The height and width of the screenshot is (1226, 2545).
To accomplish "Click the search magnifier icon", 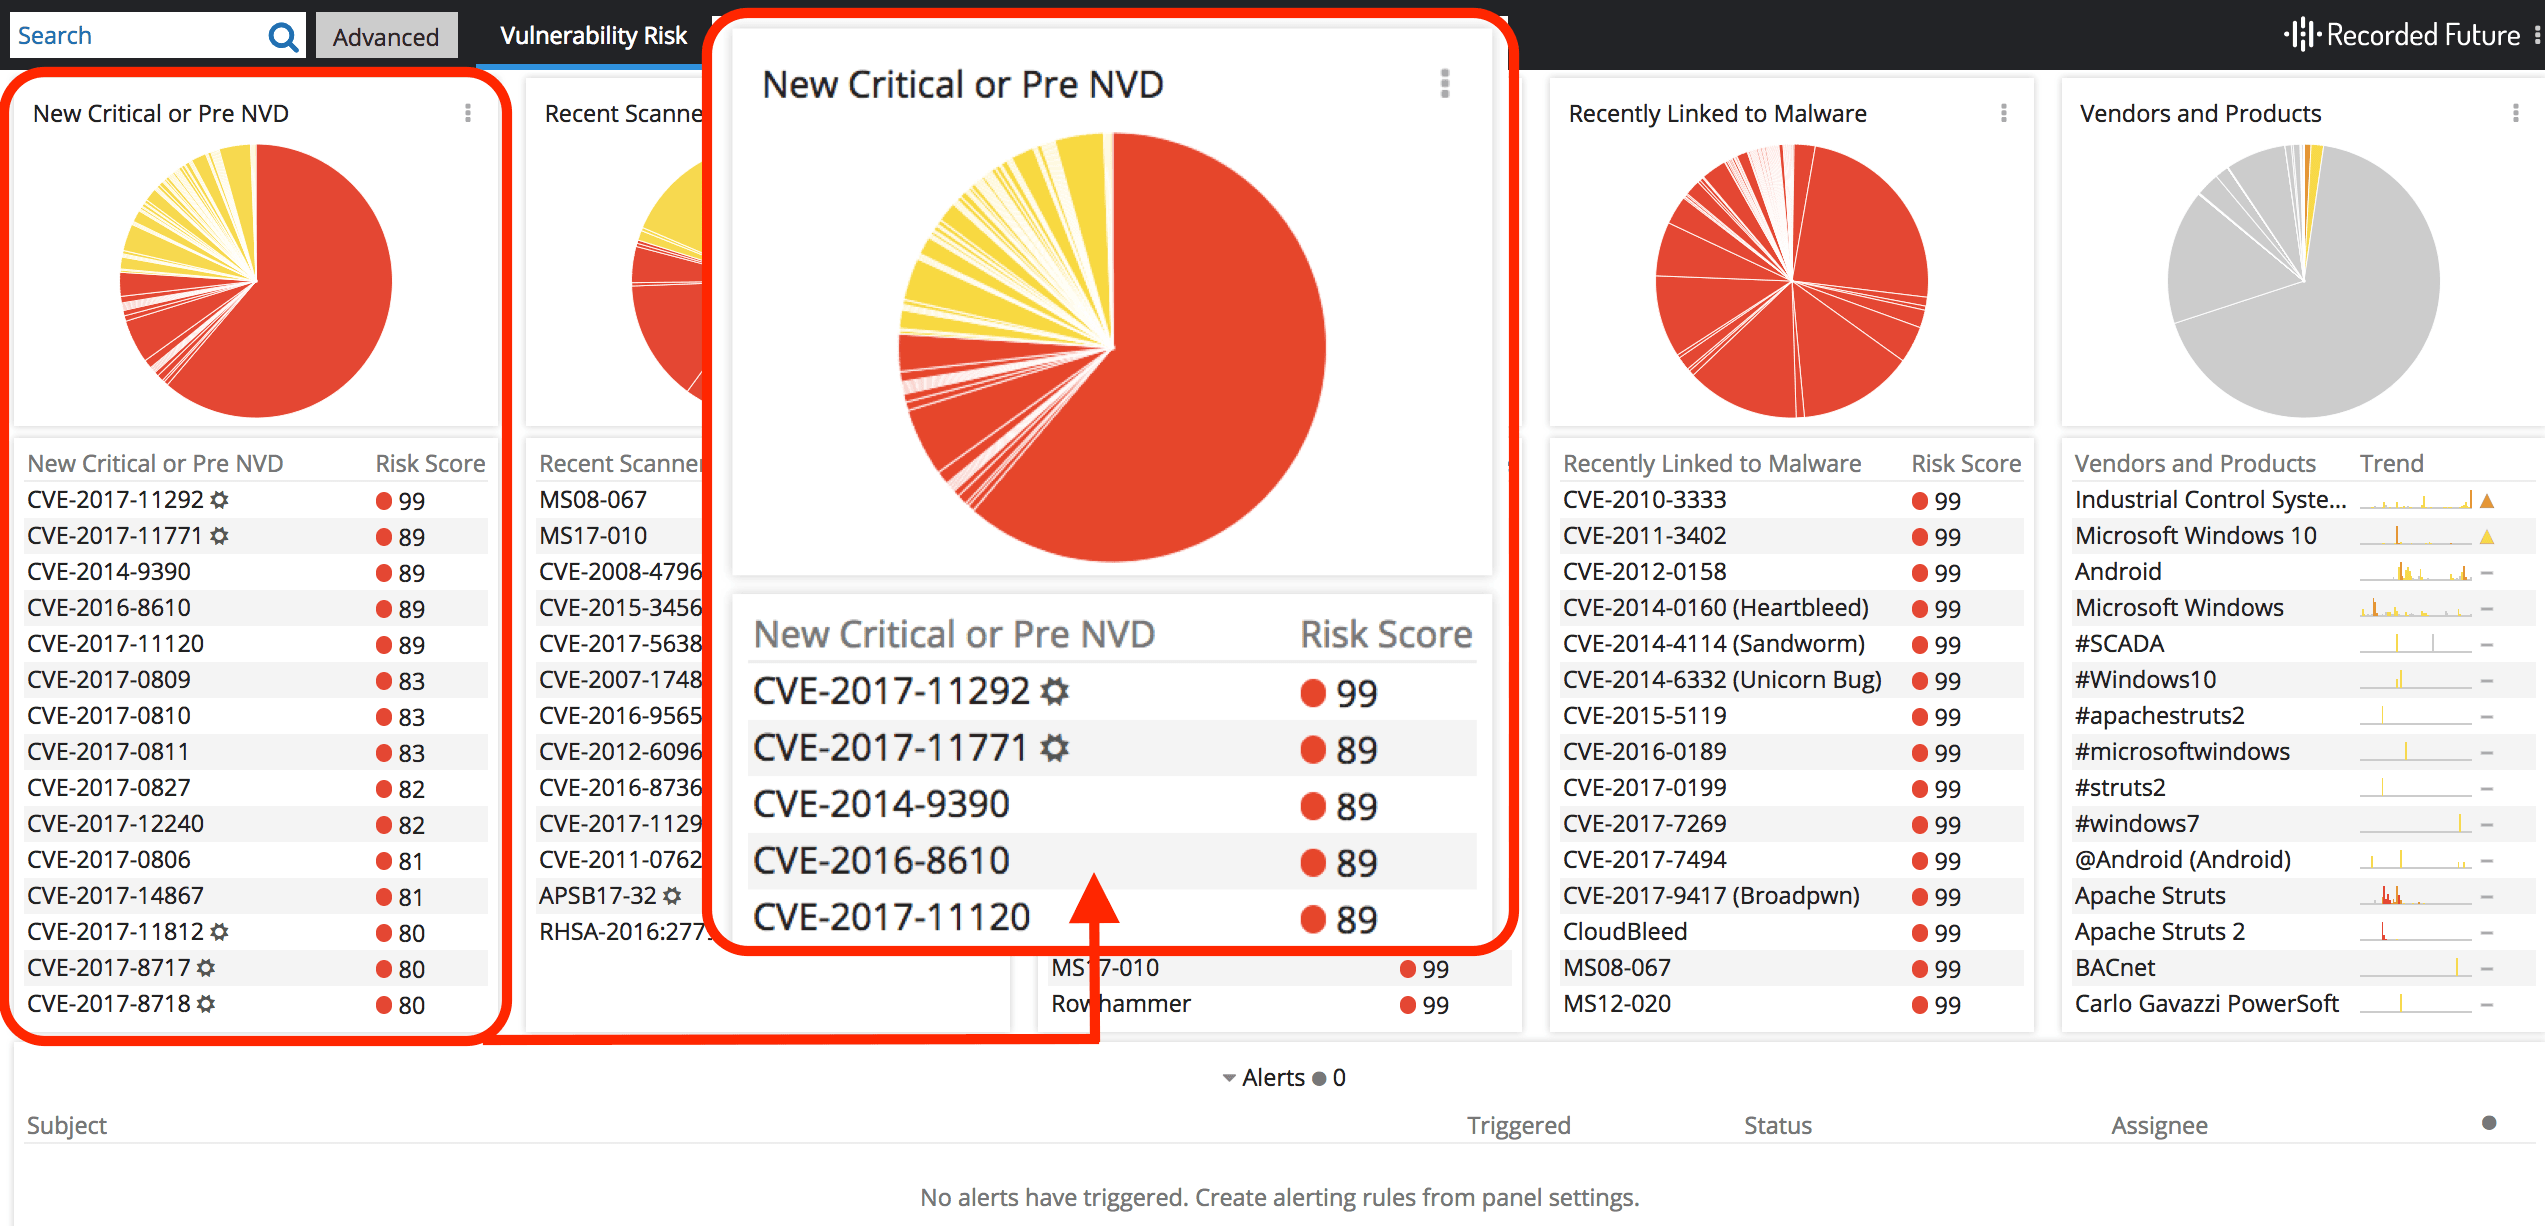I will coord(283,37).
